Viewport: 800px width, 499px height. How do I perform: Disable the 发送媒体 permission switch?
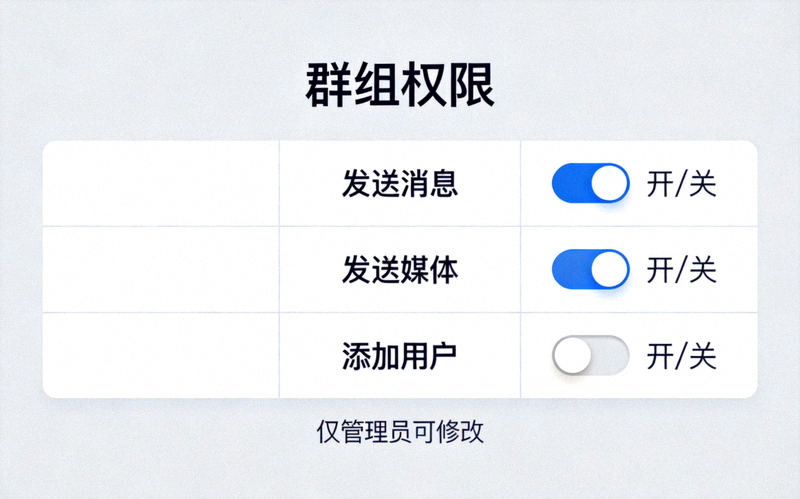pos(590,269)
